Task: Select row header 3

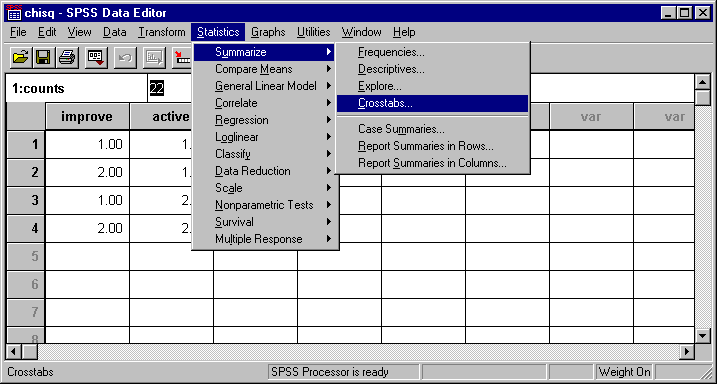Action: click(x=26, y=200)
